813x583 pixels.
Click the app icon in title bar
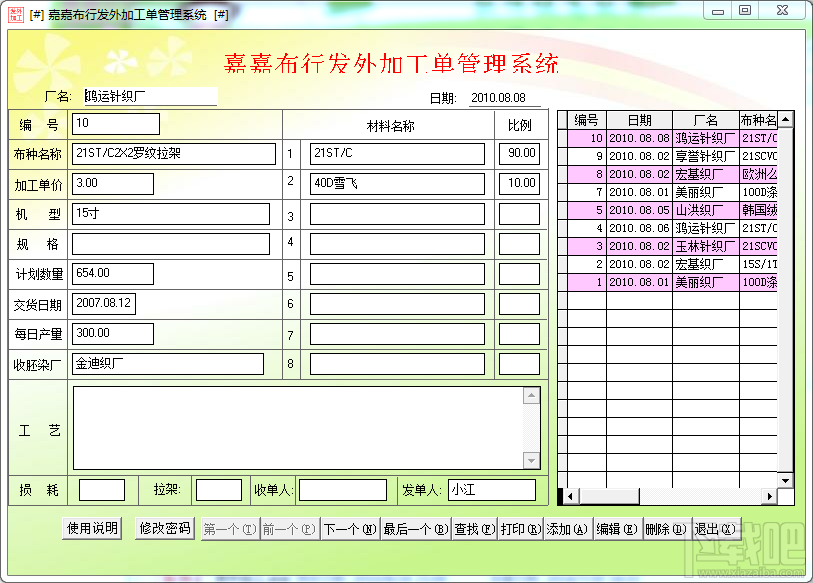[x=16, y=14]
